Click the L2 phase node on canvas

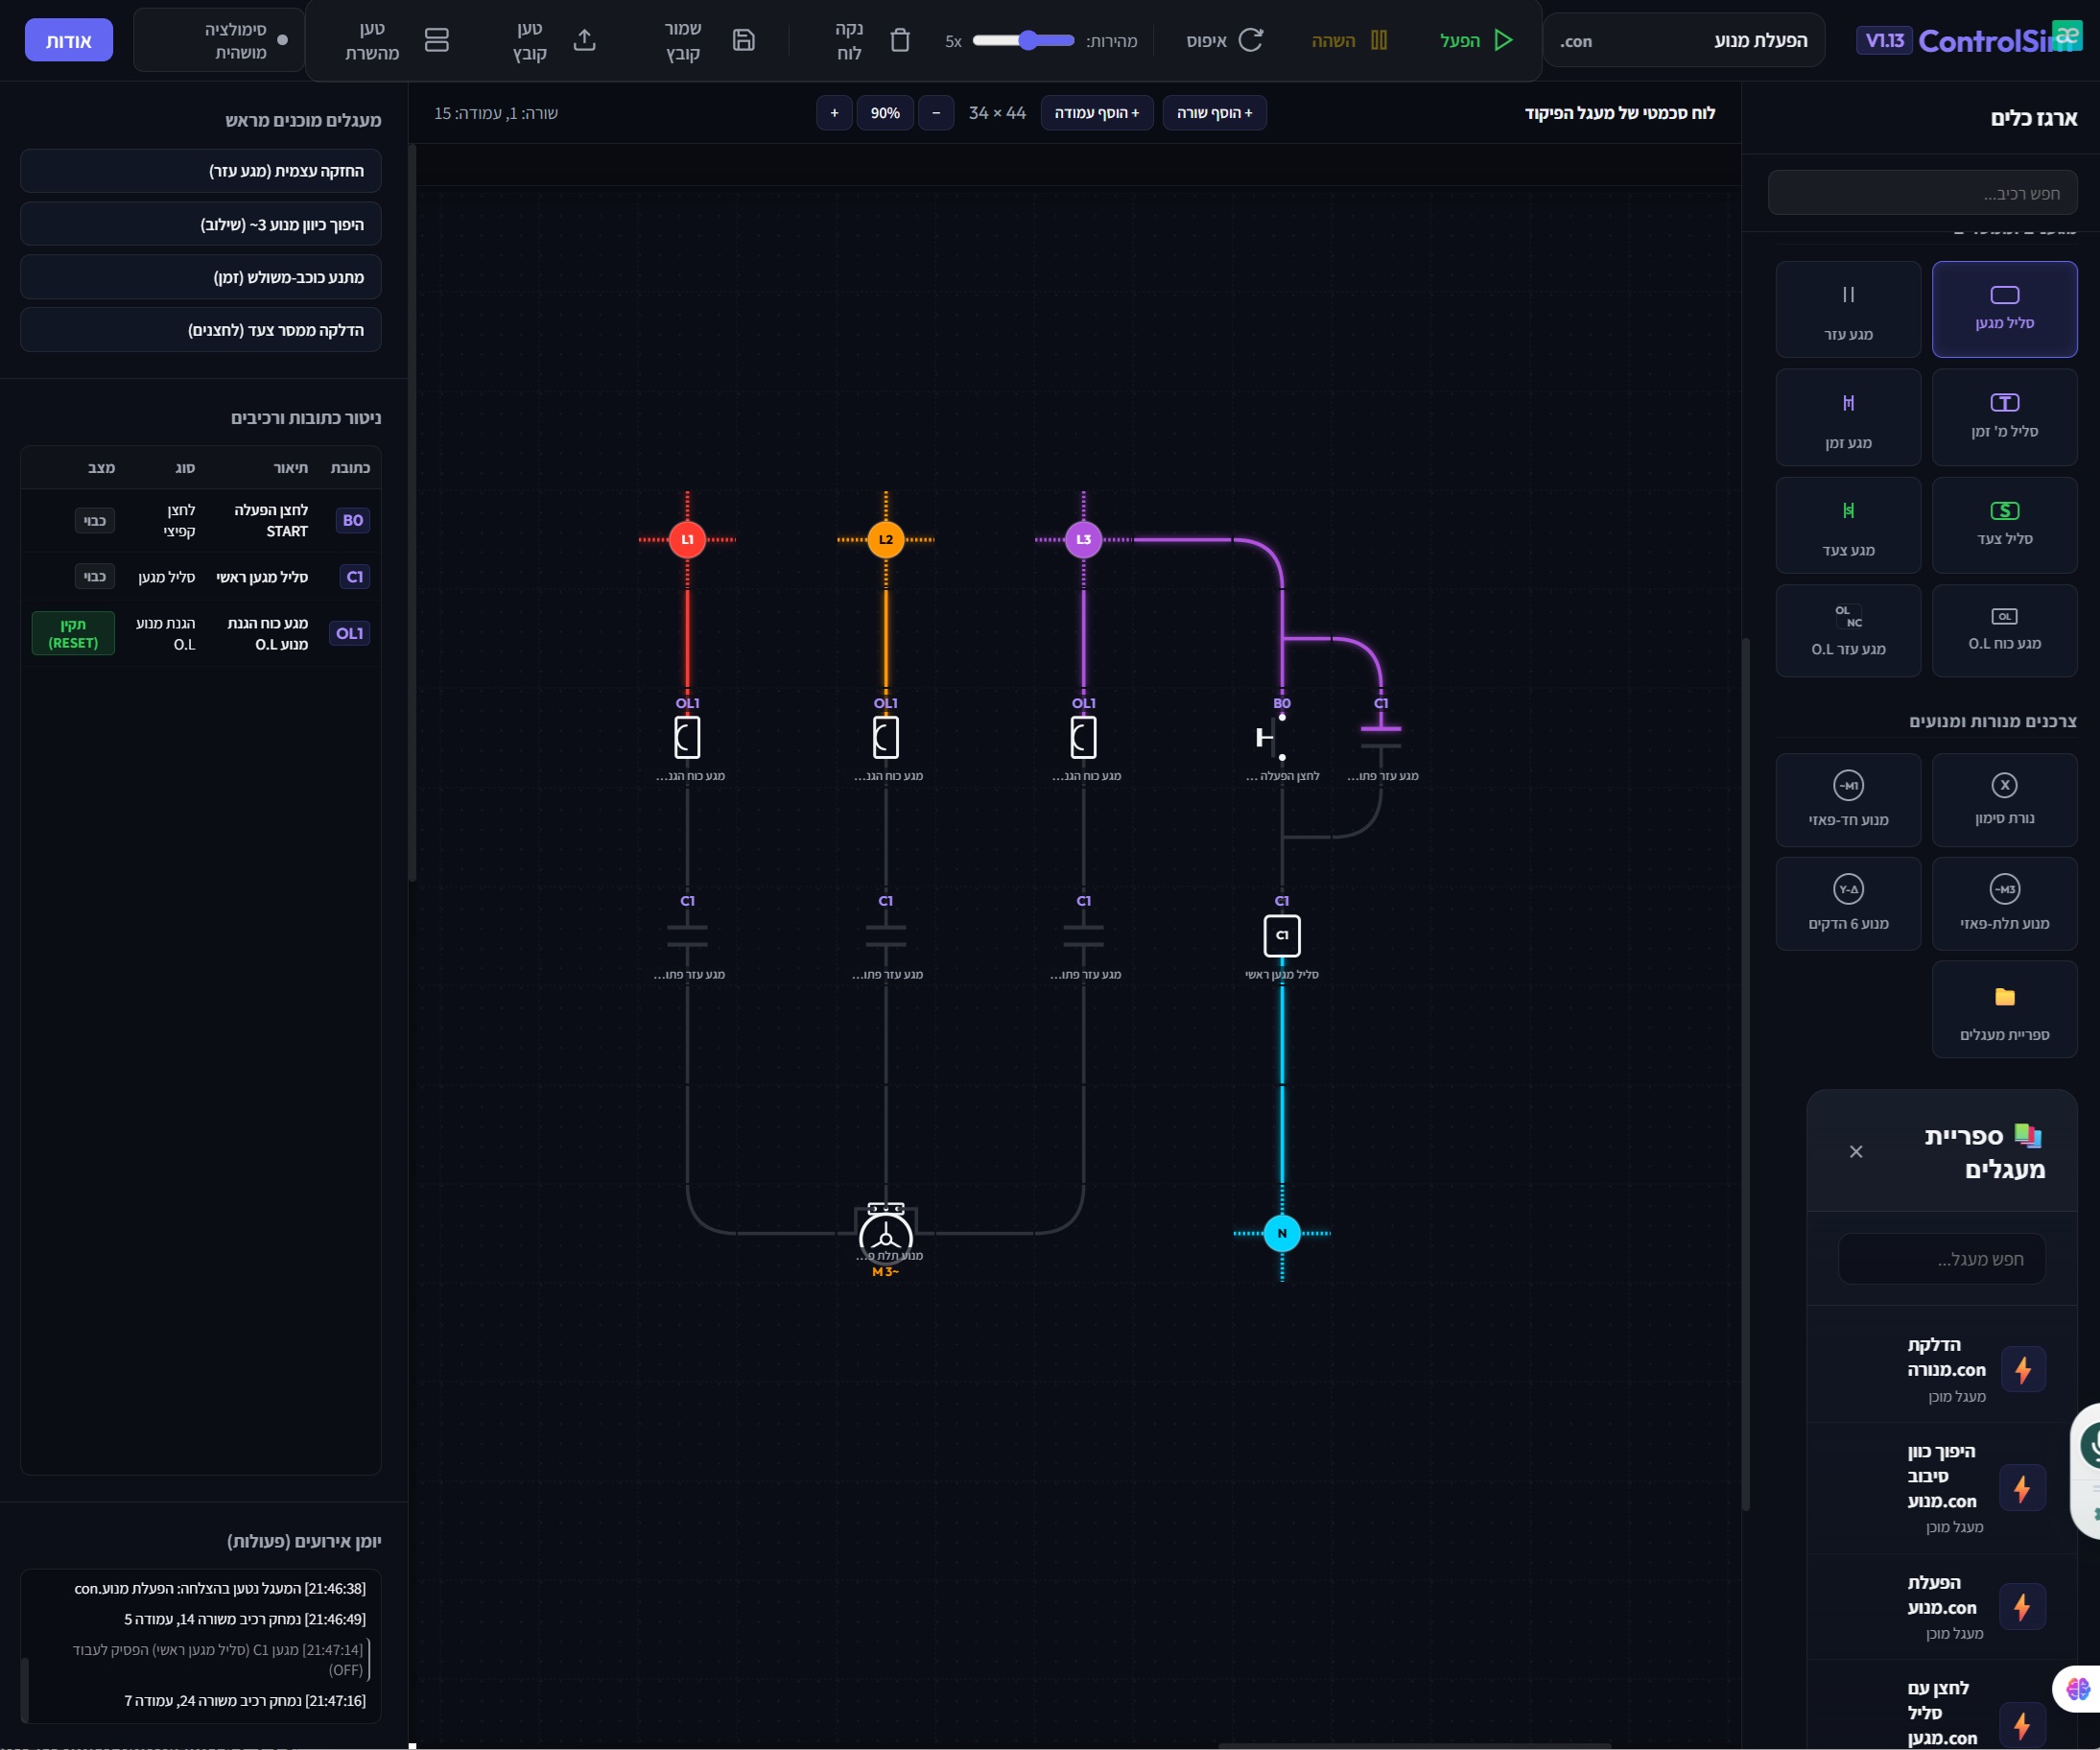pyautogui.click(x=885, y=539)
